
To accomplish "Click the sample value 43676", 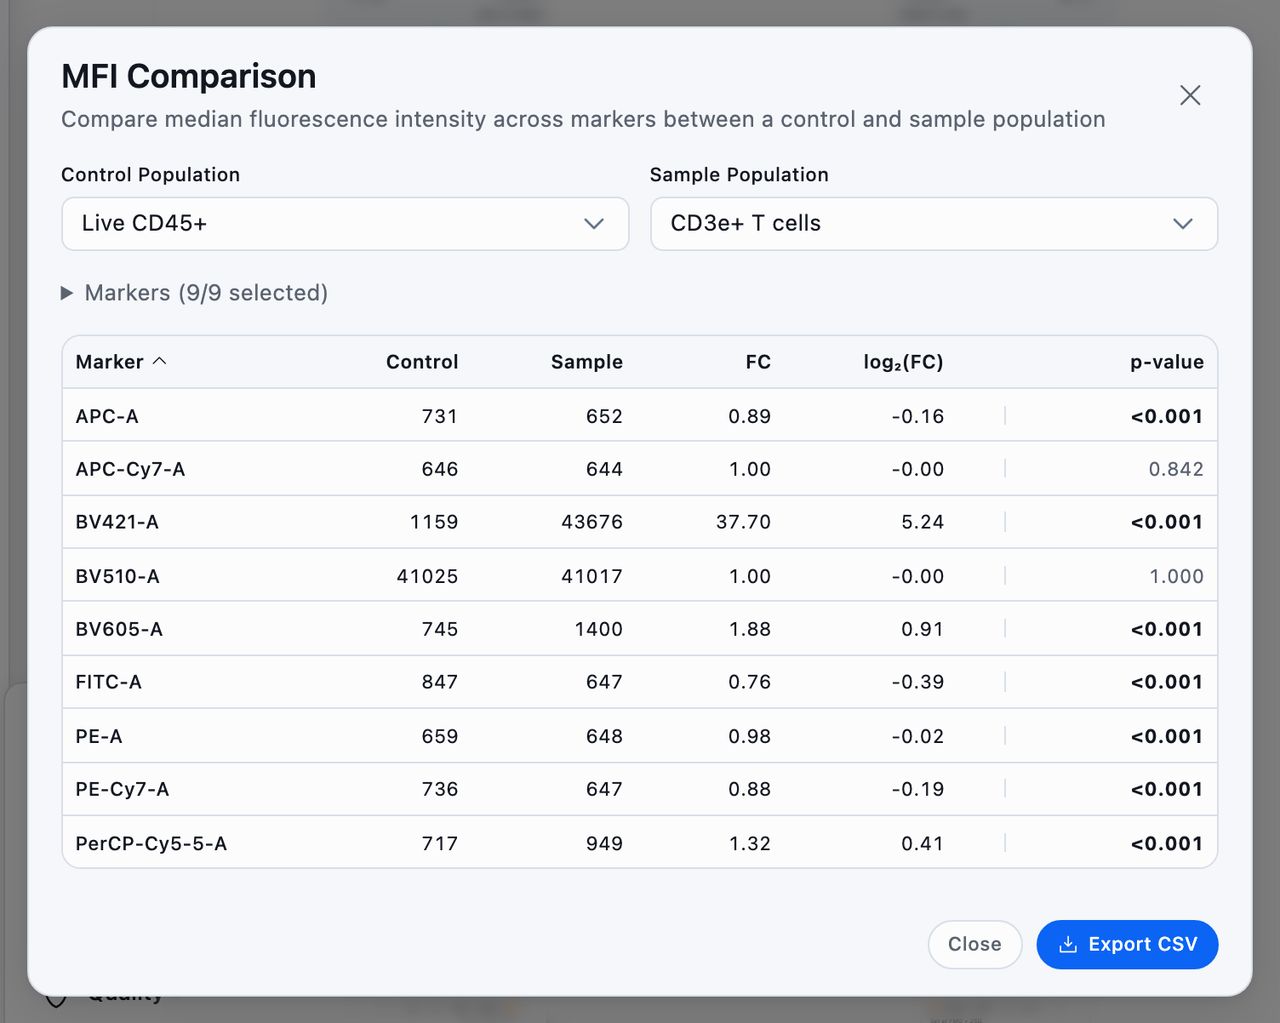I will (592, 522).
